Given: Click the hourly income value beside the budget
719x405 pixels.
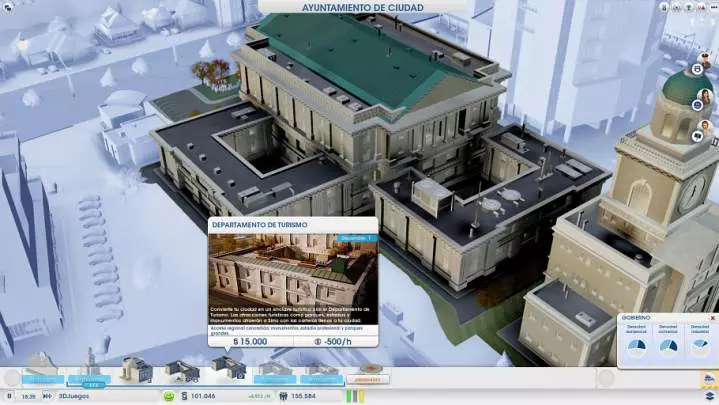Looking at the screenshot, I should (x=259, y=396).
